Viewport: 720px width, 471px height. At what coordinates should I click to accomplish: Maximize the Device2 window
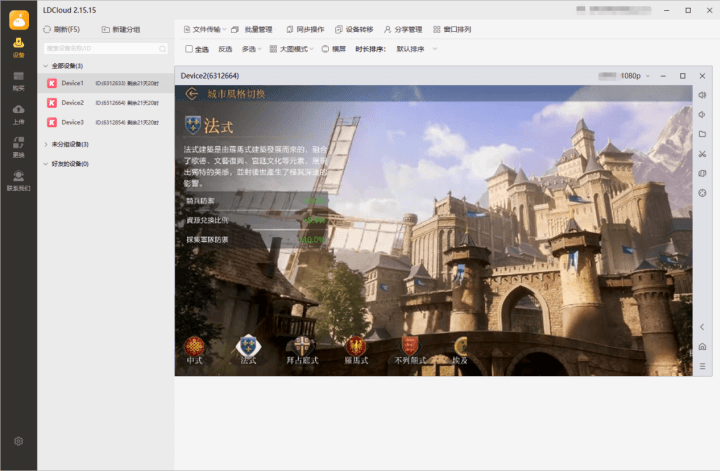pos(682,76)
